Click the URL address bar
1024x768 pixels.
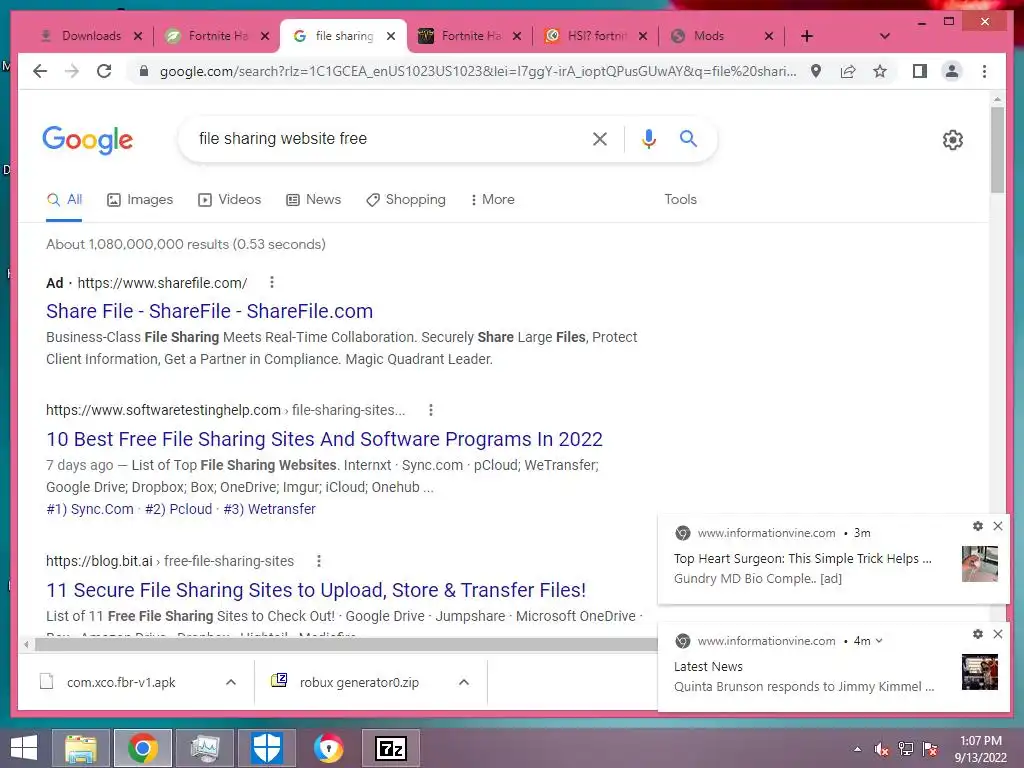[x=477, y=71]
